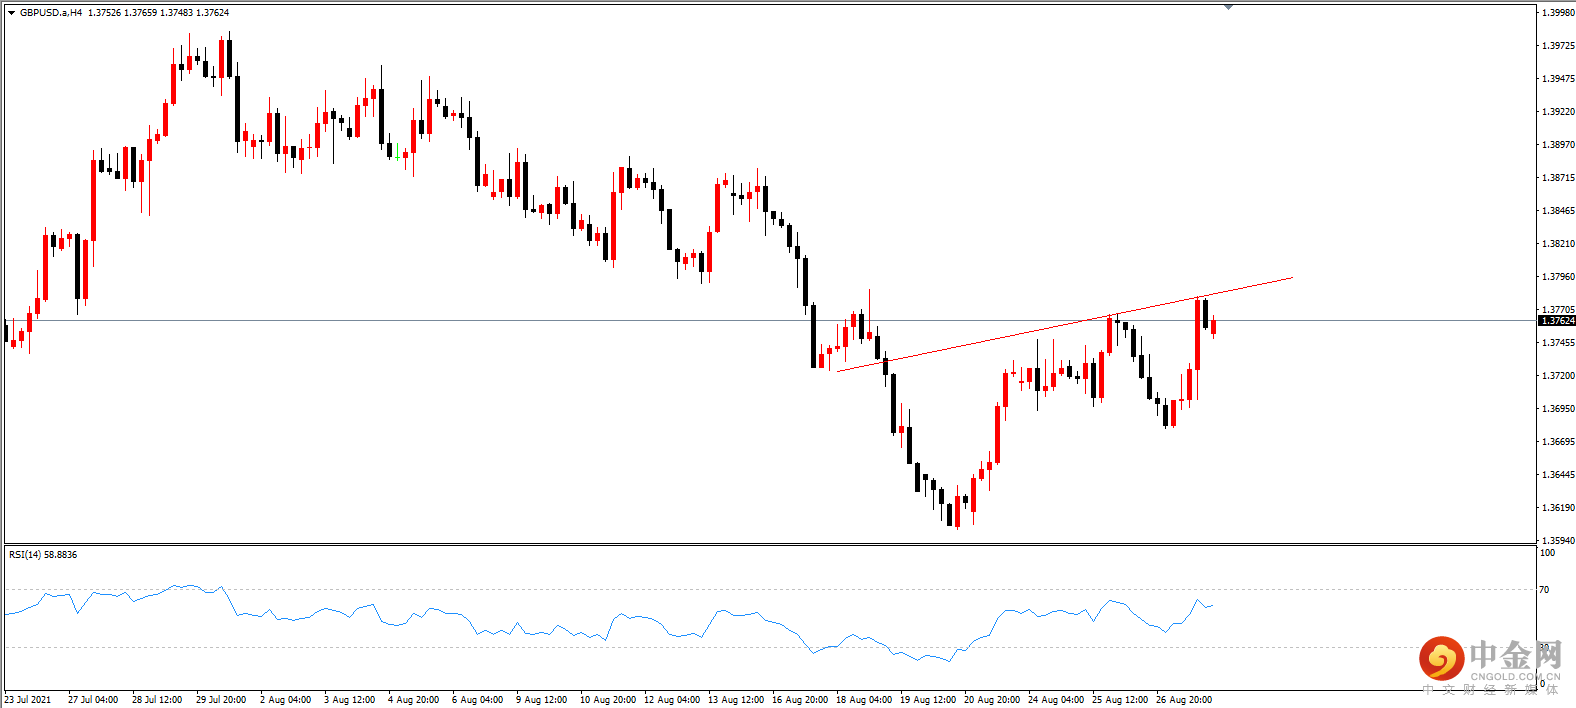
Task: Select the red ascending trendline
Action: tap(1065, 324)
